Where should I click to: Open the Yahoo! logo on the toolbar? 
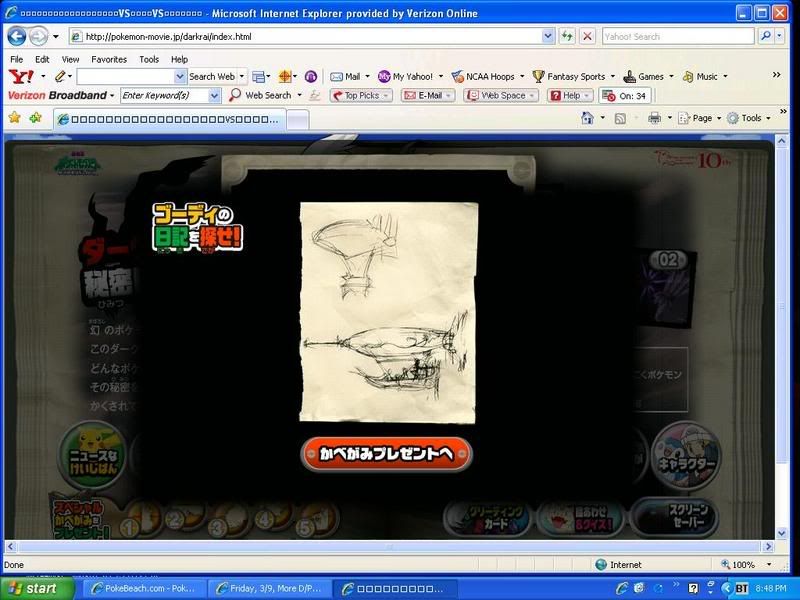22,77
